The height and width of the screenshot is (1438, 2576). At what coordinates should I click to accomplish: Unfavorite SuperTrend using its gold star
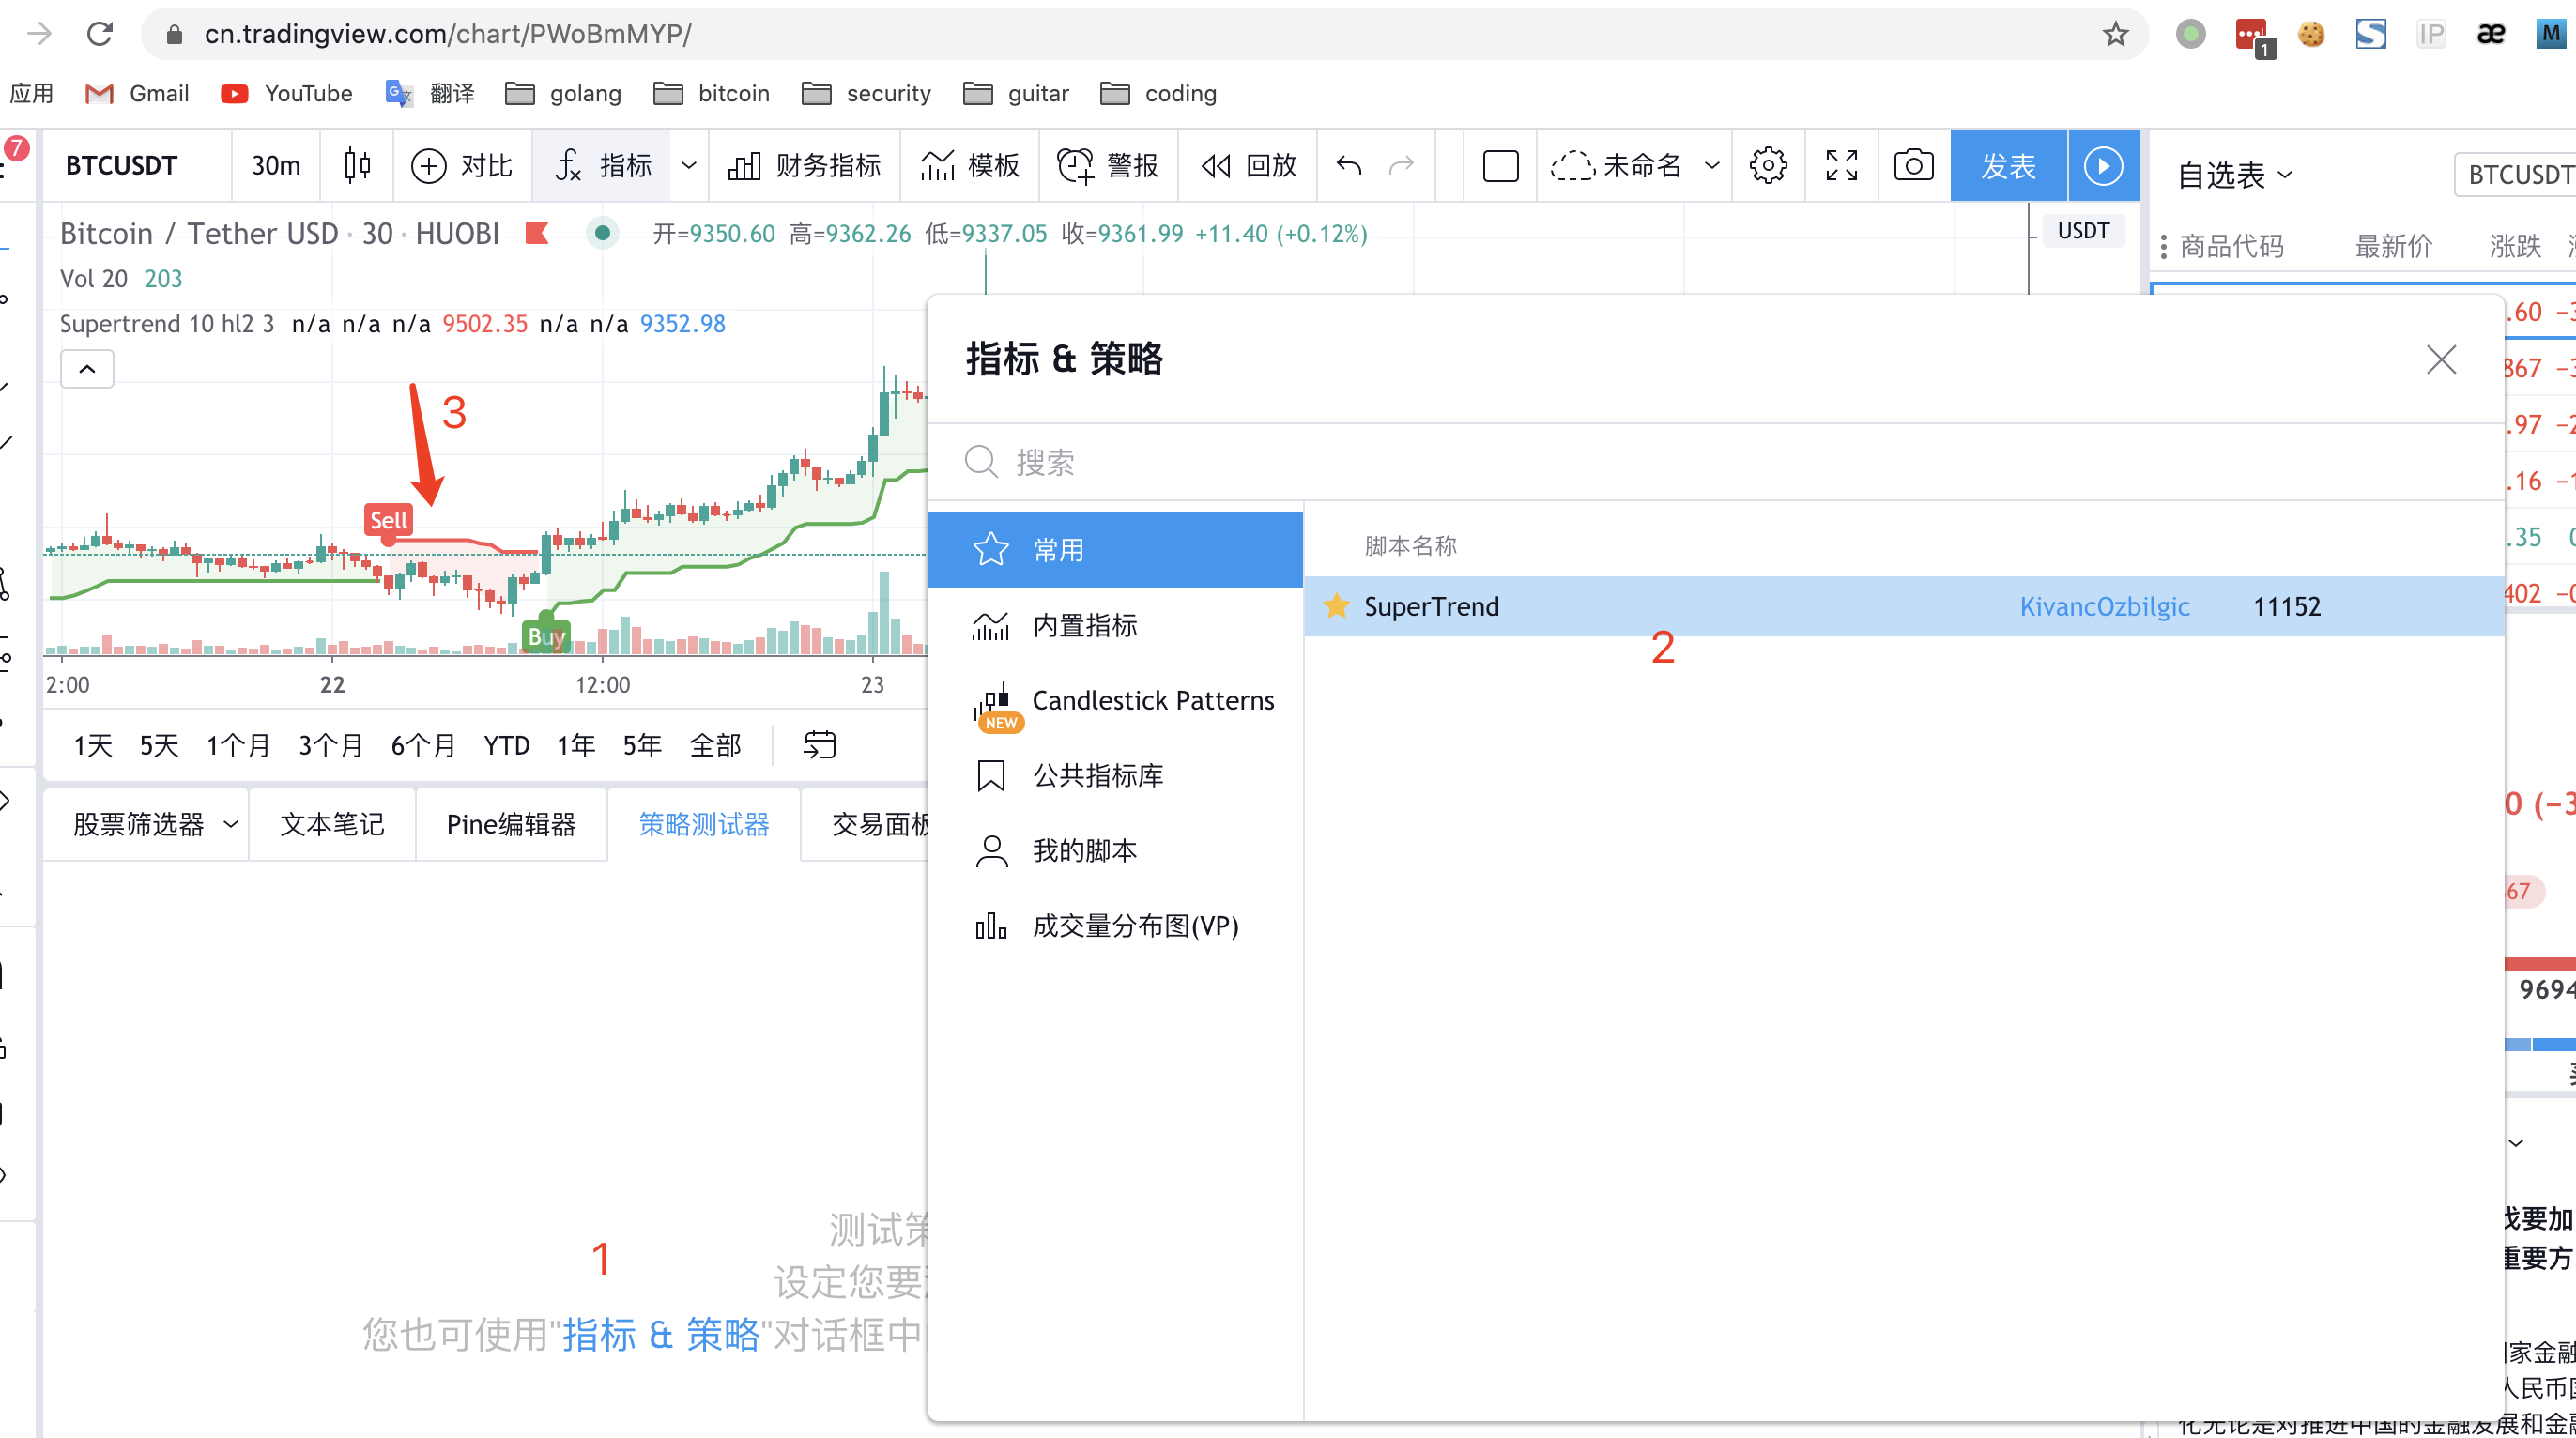point(1336,606)
